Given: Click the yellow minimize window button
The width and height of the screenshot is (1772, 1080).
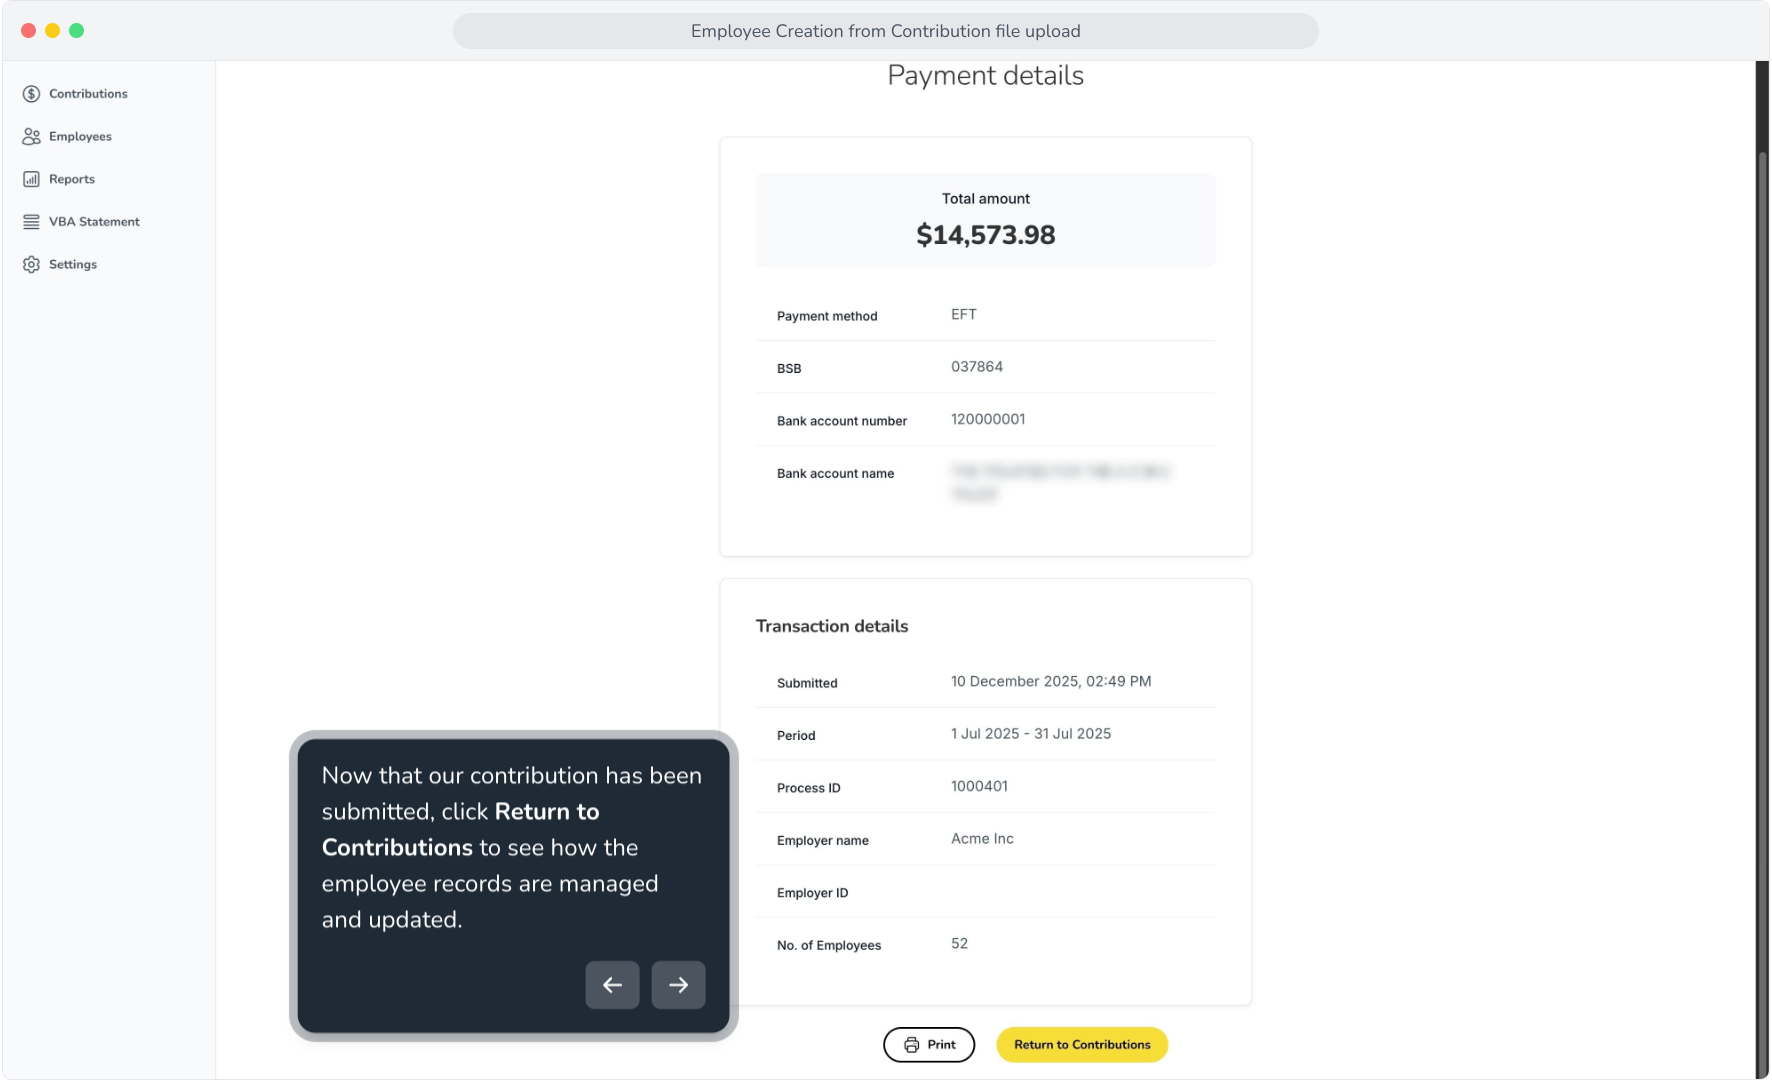Looking at the screenshot, I should (x=53, y=31).
